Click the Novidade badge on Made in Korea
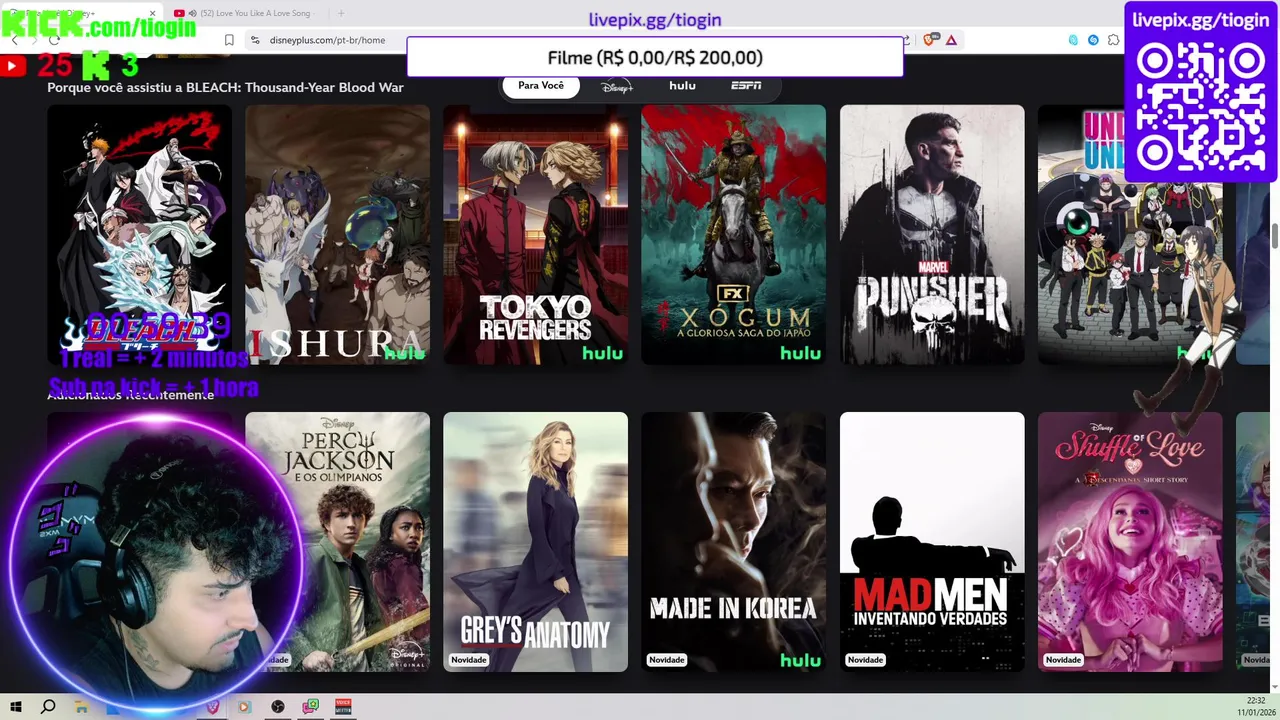 tap(667, 660)
